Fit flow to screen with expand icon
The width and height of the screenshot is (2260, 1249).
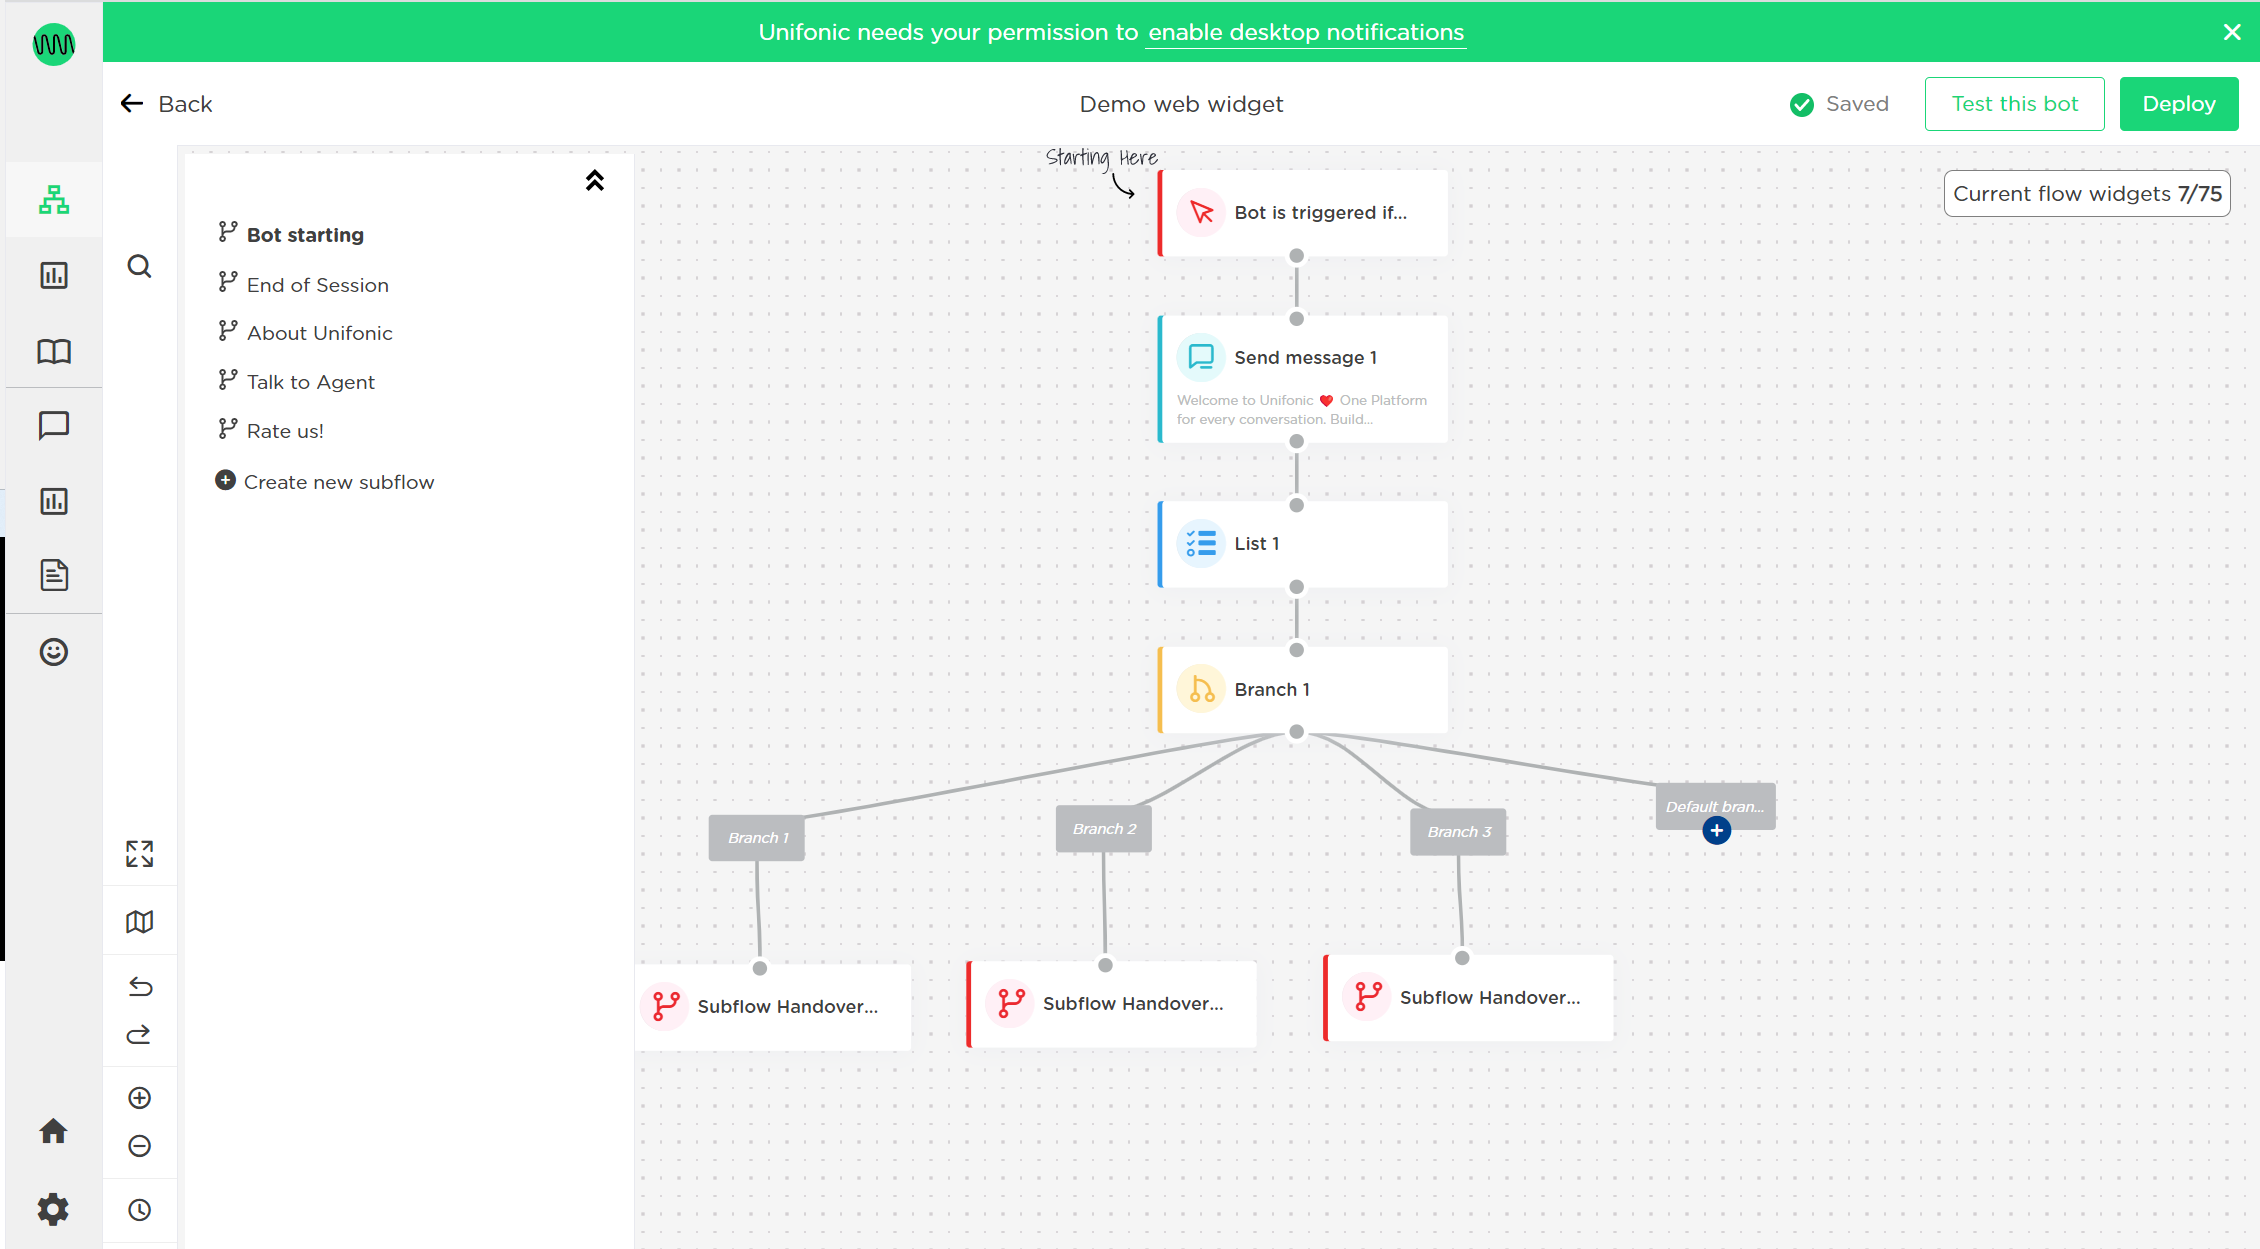coord(140,853)
